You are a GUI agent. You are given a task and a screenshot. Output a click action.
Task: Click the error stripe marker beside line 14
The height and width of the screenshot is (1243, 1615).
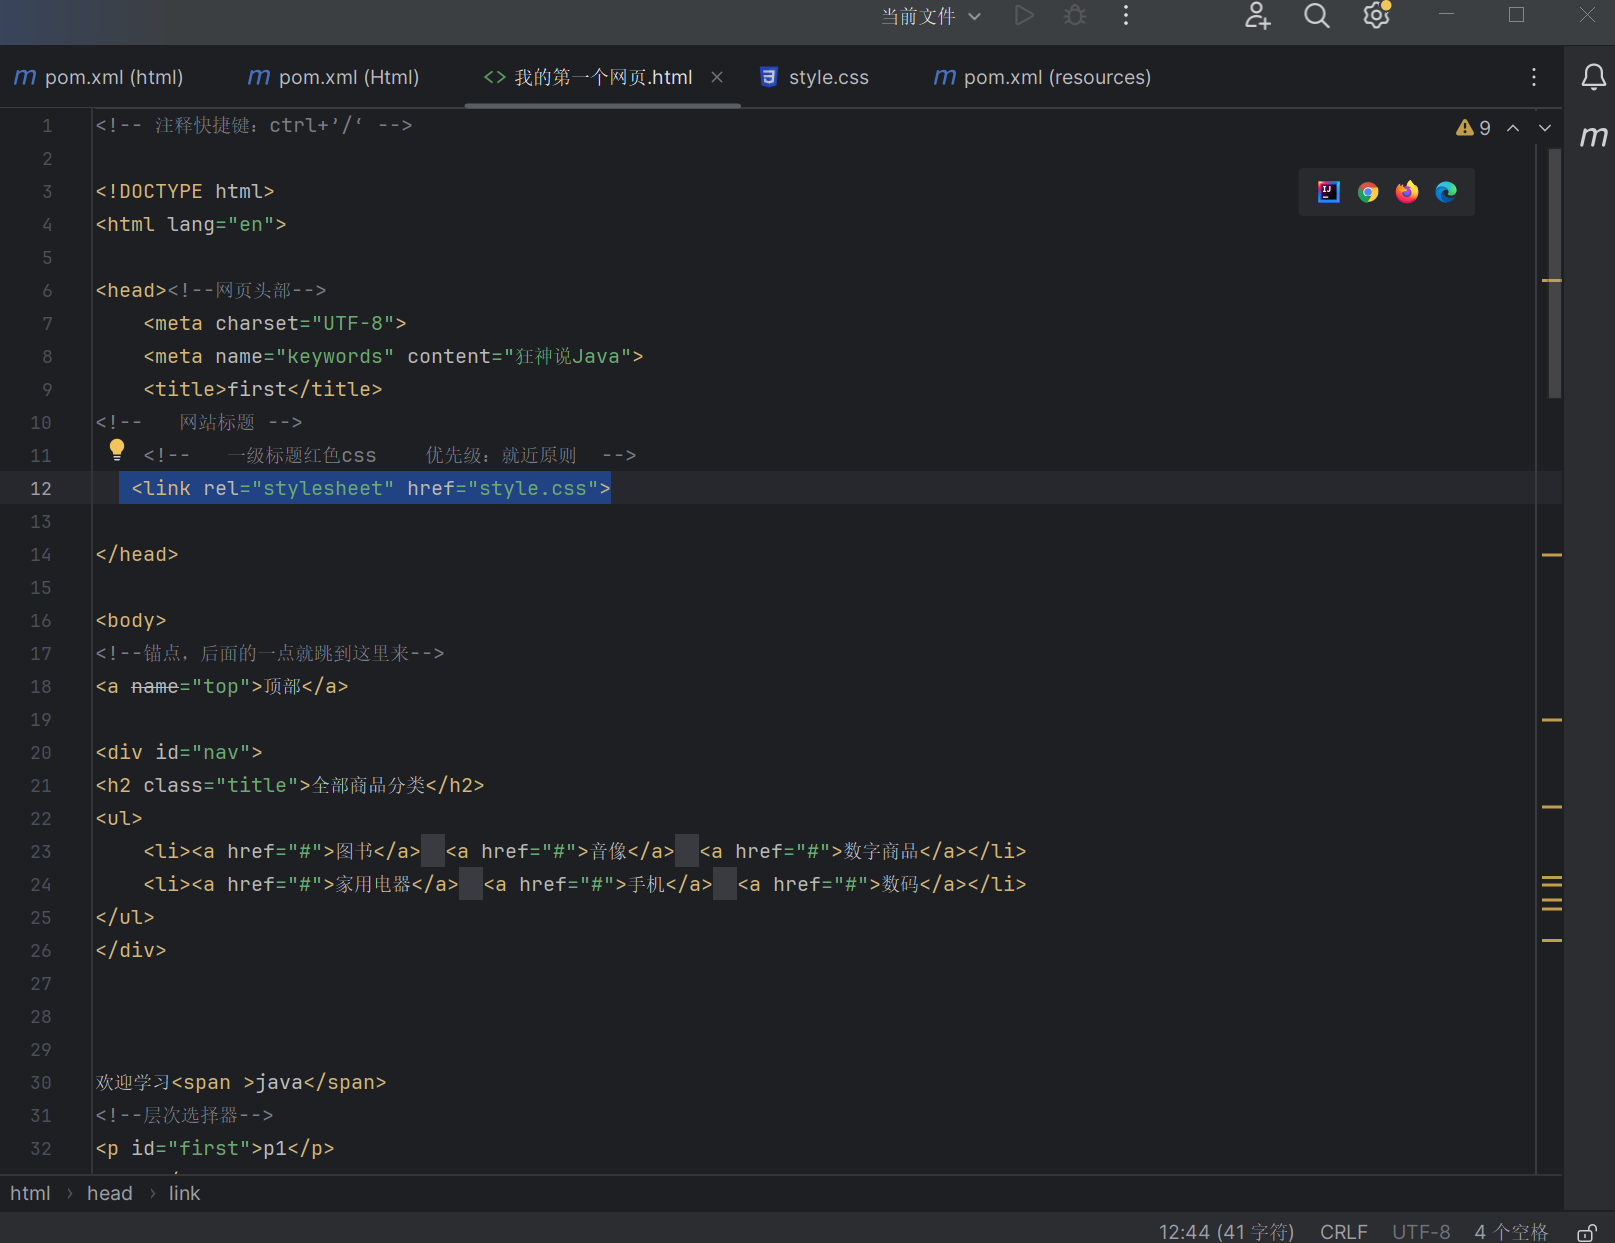(x=1552, y=554)
